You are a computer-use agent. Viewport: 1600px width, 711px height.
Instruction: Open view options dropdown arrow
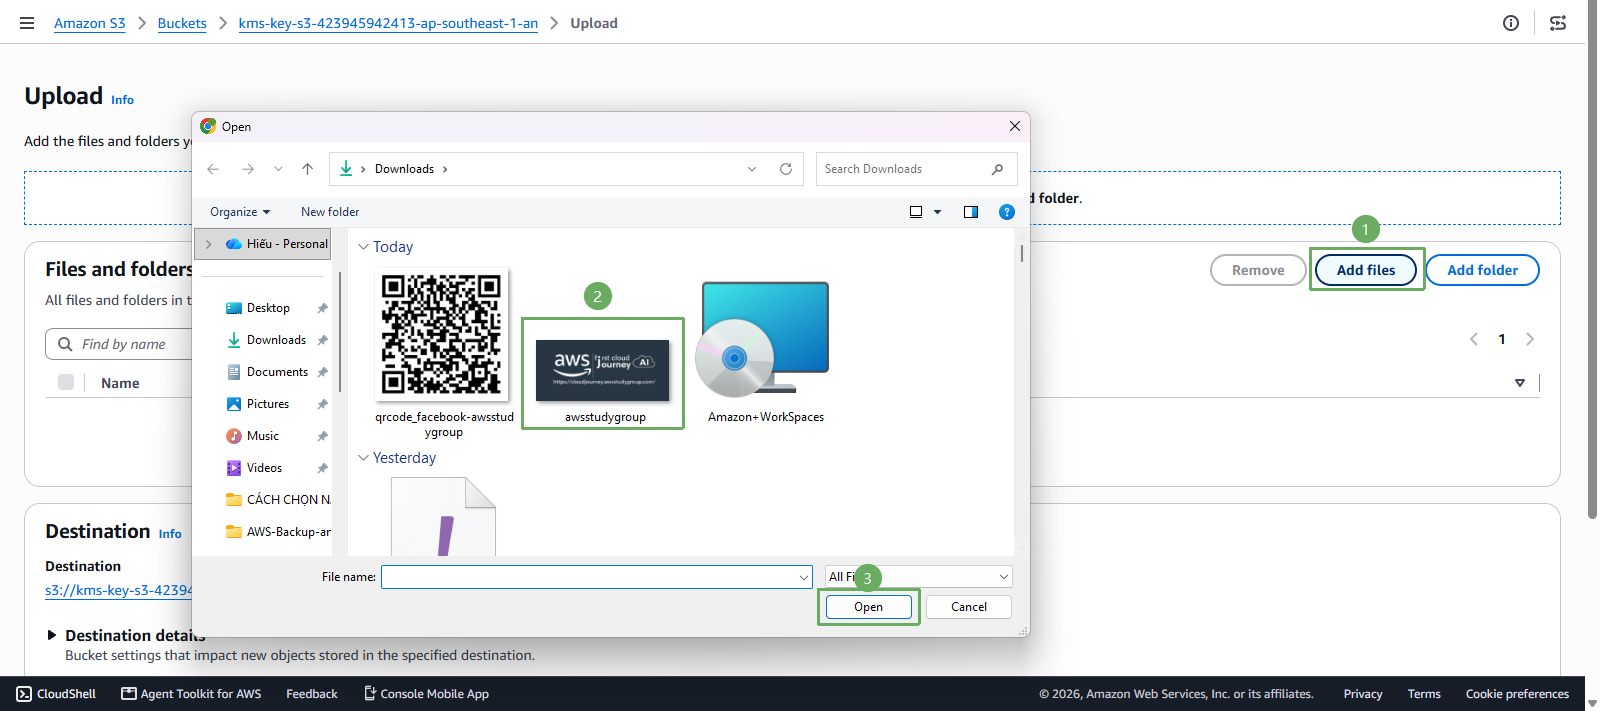pyautogui.click(x=937, y=212)
